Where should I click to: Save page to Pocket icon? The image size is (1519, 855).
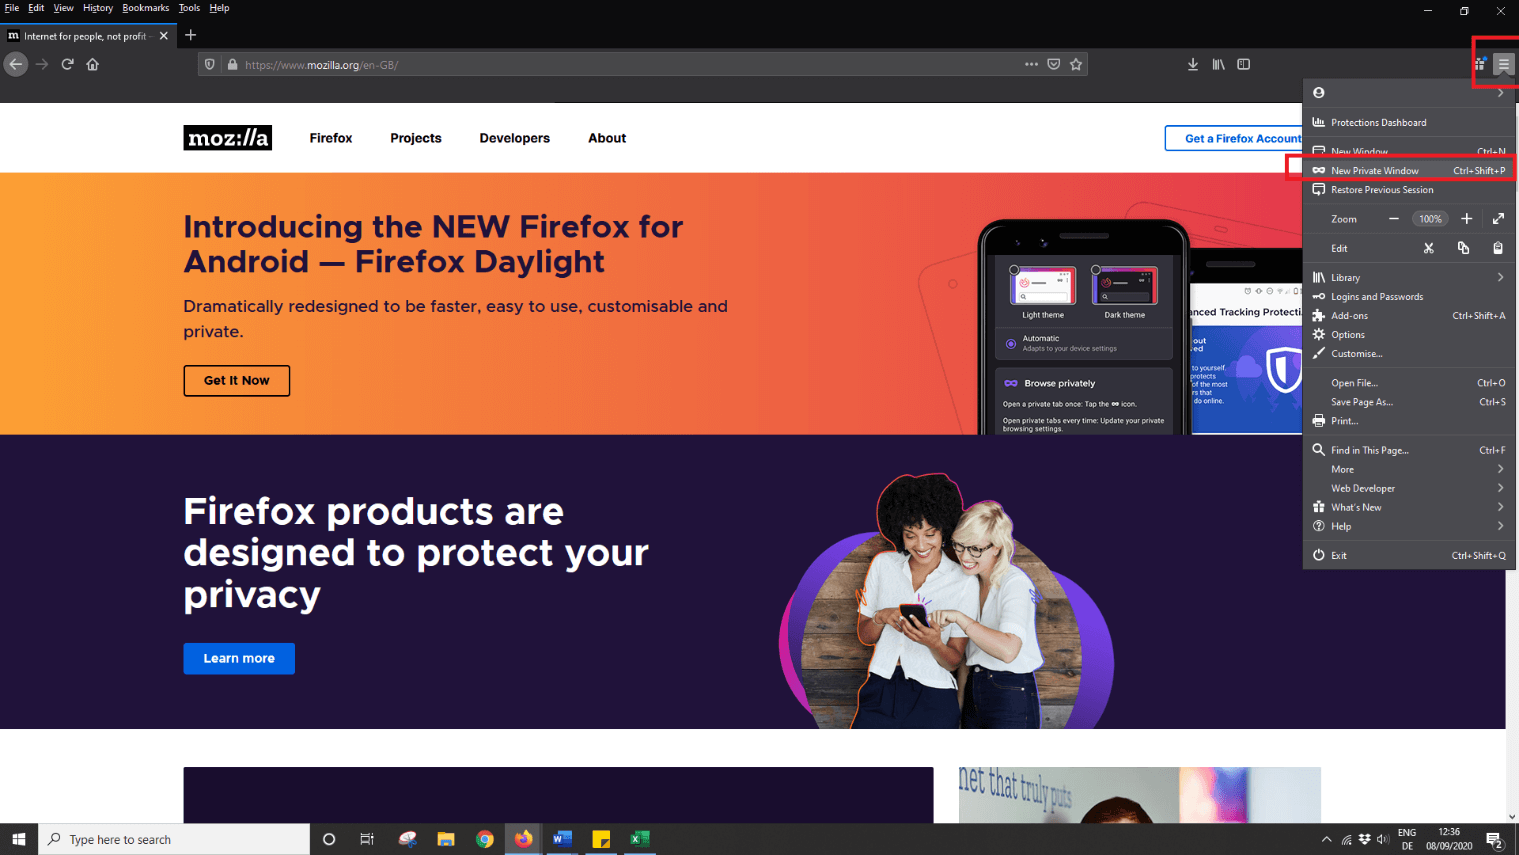click(1054, 64)
